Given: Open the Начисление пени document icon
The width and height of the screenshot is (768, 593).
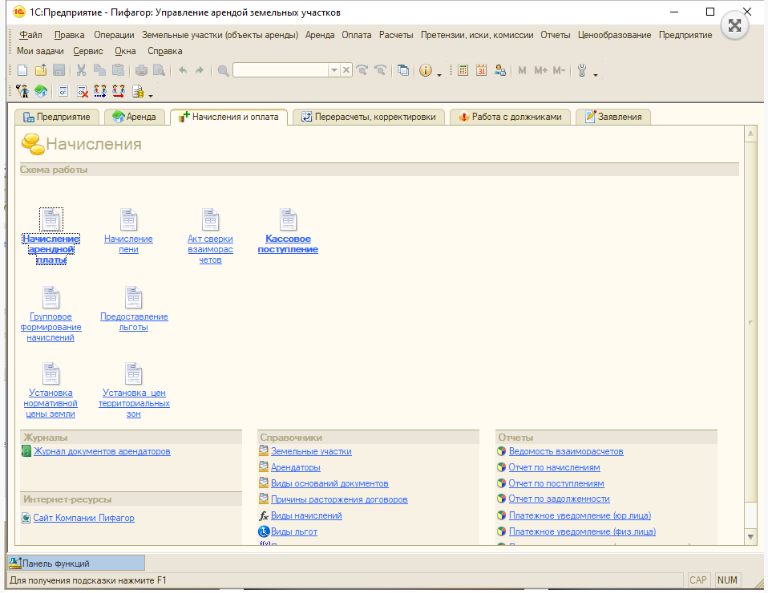Looking at the screenshot, I should tap(128, 220).
